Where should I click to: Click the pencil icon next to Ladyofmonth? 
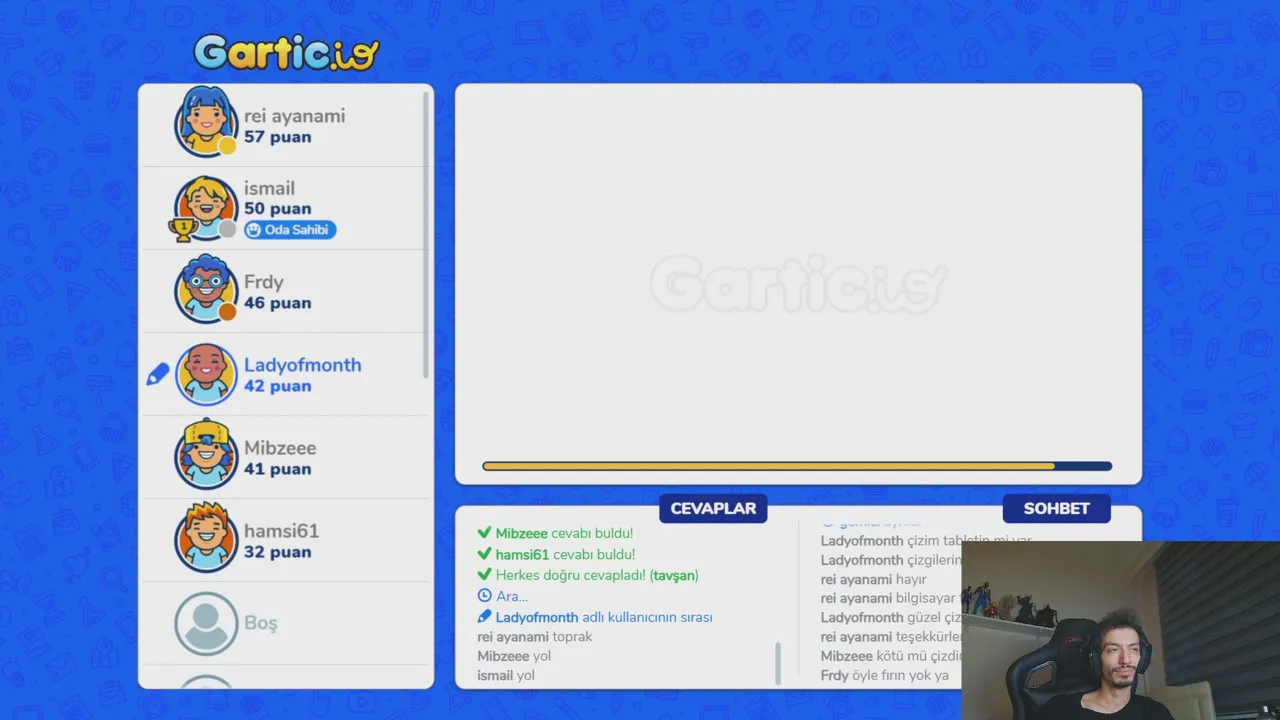click(x=158, y=375)
